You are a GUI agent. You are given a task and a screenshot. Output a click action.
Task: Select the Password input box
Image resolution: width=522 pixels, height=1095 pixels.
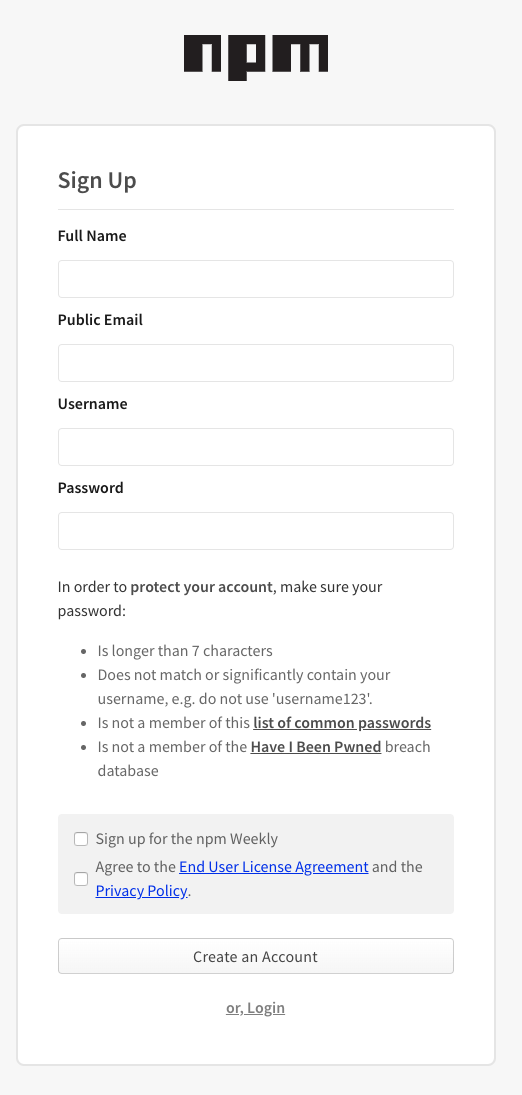click(256, 531)
